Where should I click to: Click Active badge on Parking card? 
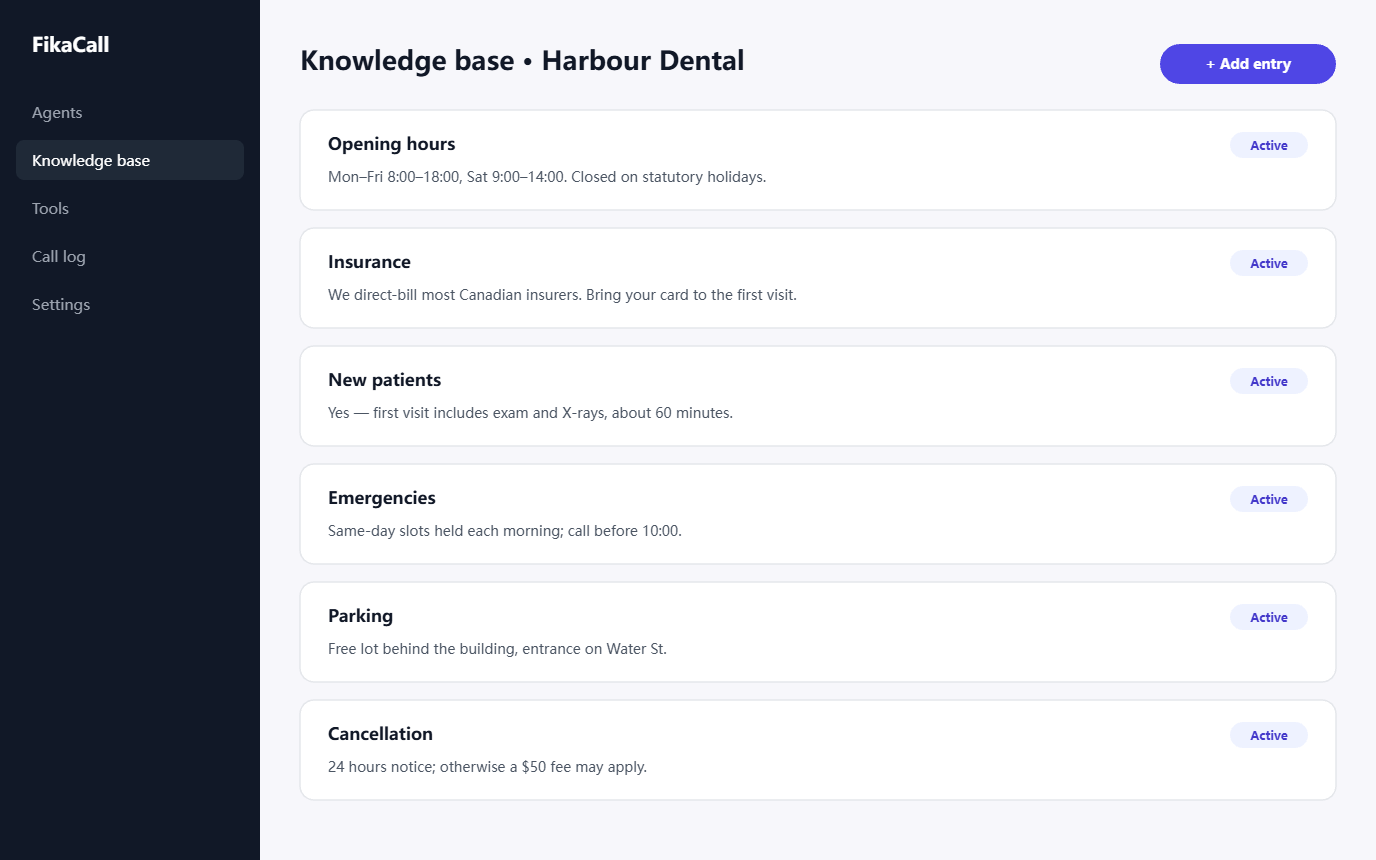click(1269, 617)
